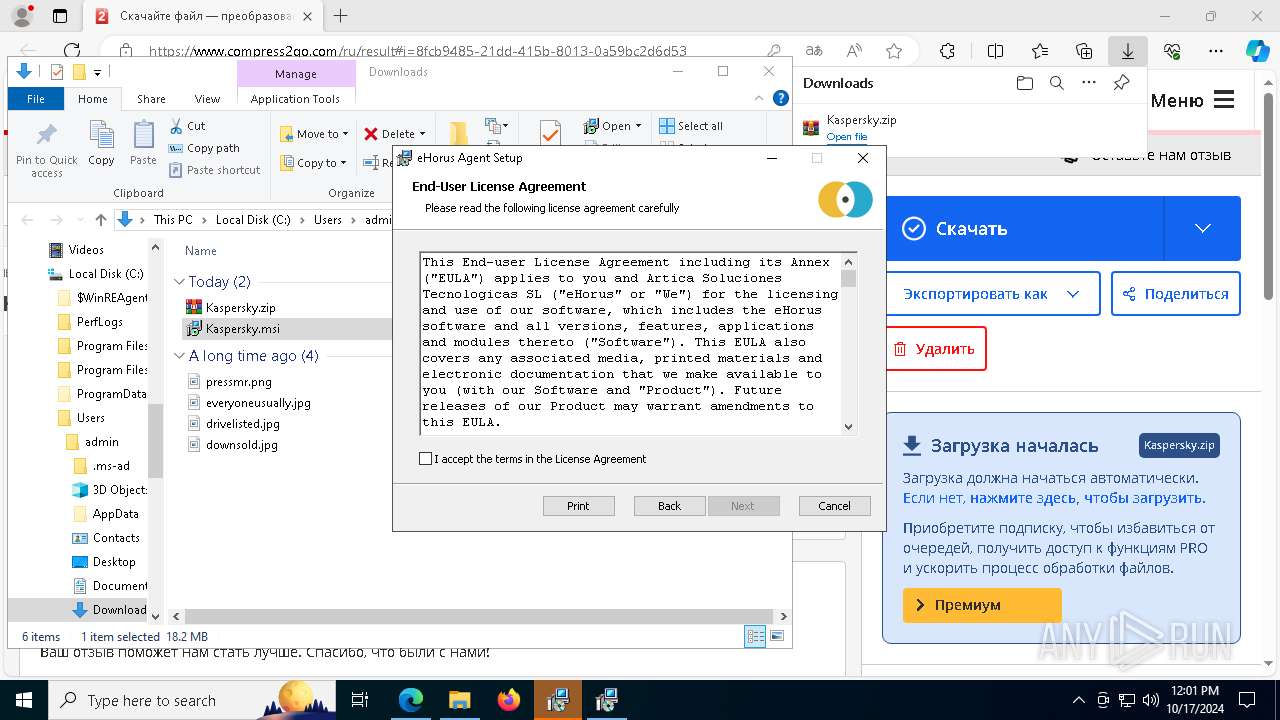Open File Explorer from the taskbar
This screenshot has height=720, width=1280.
click(x=459, y=700)
